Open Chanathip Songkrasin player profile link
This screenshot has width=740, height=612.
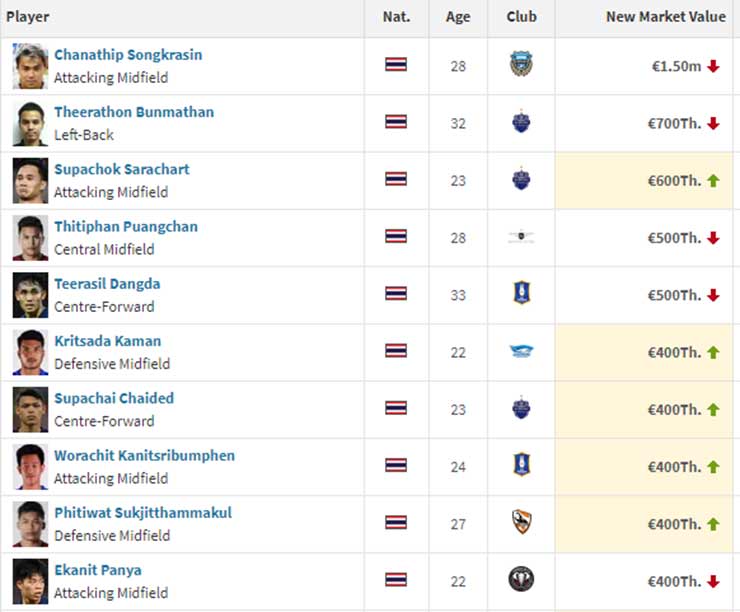tap(128, 55)
